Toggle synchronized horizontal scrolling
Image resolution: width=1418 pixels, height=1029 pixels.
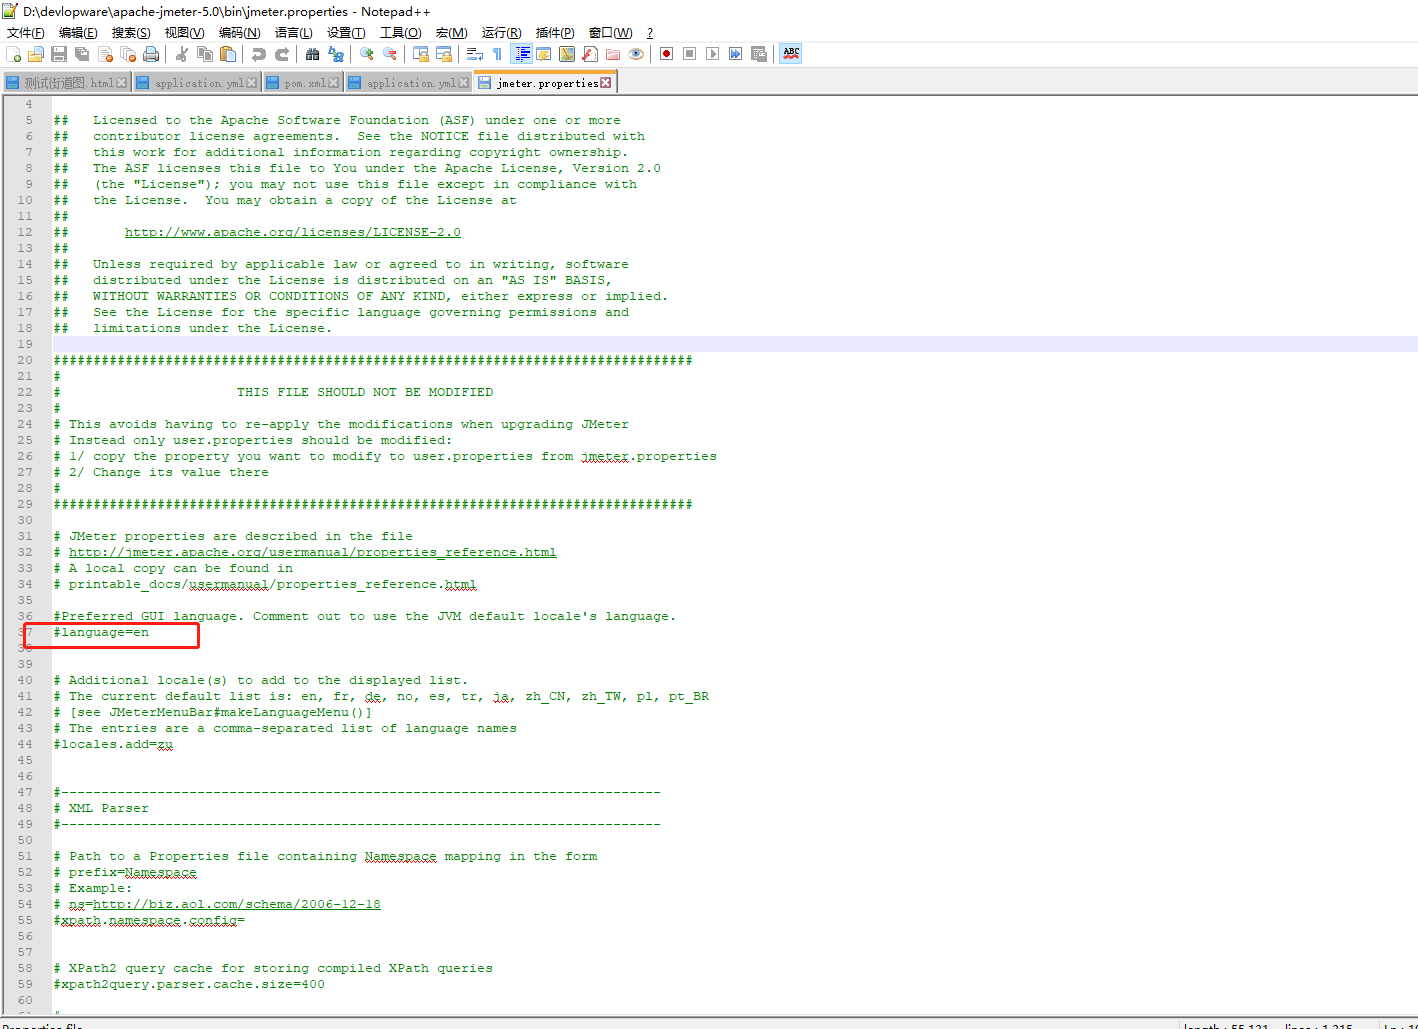point(444,54)
